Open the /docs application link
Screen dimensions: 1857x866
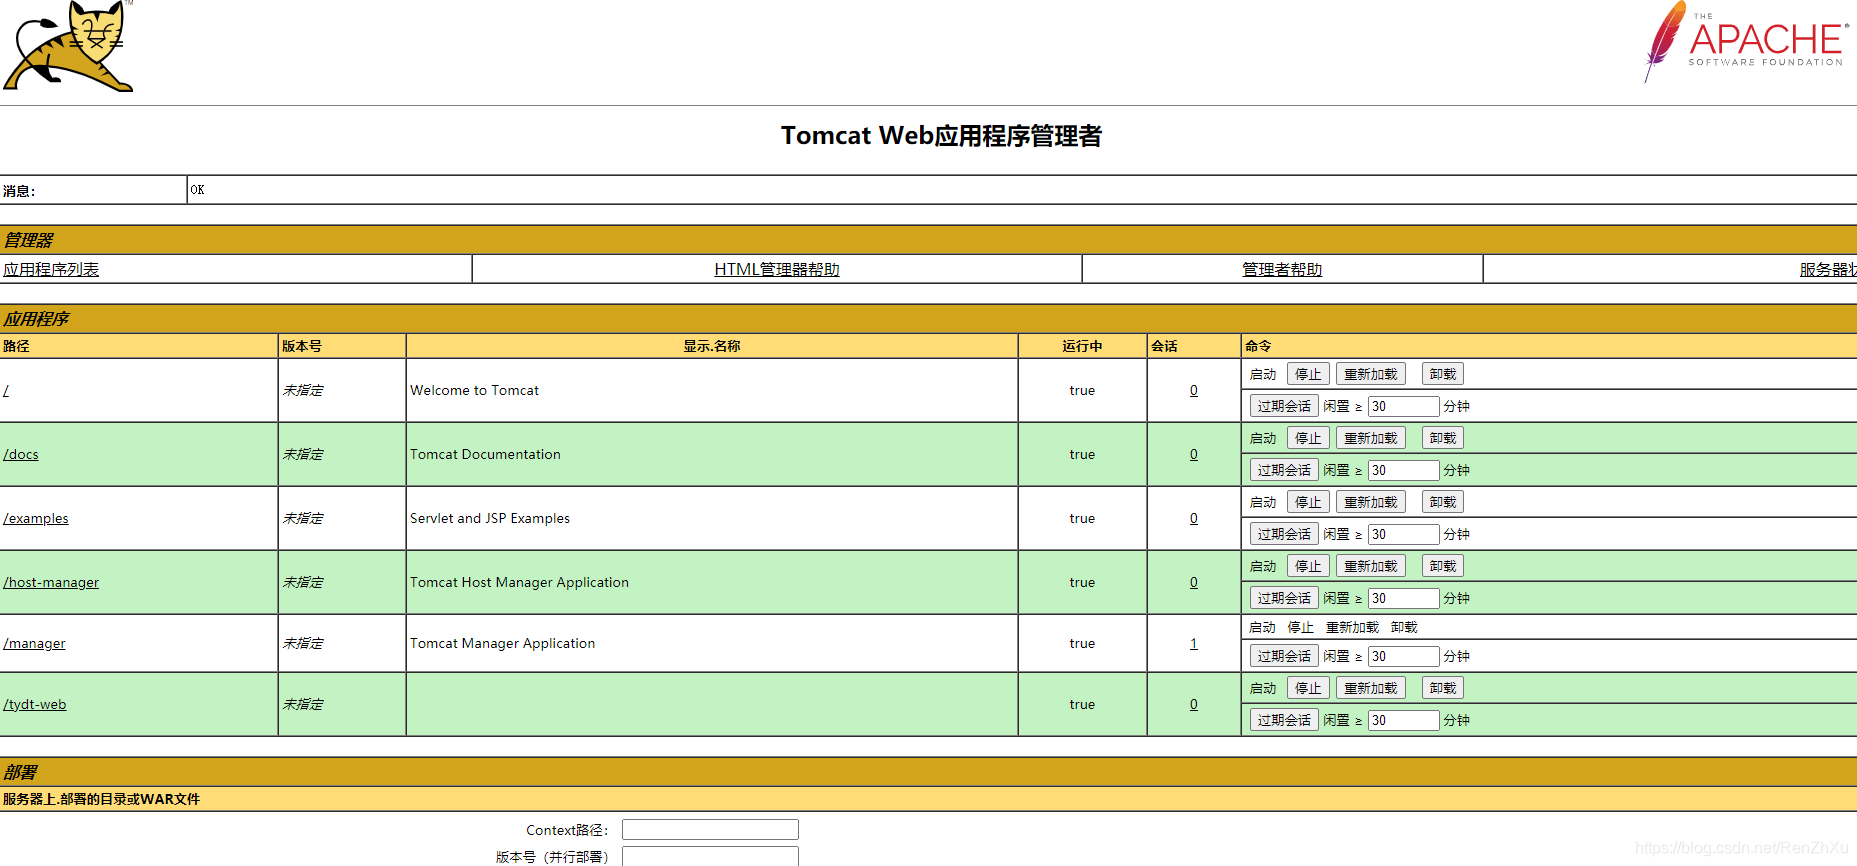[21, 454]
